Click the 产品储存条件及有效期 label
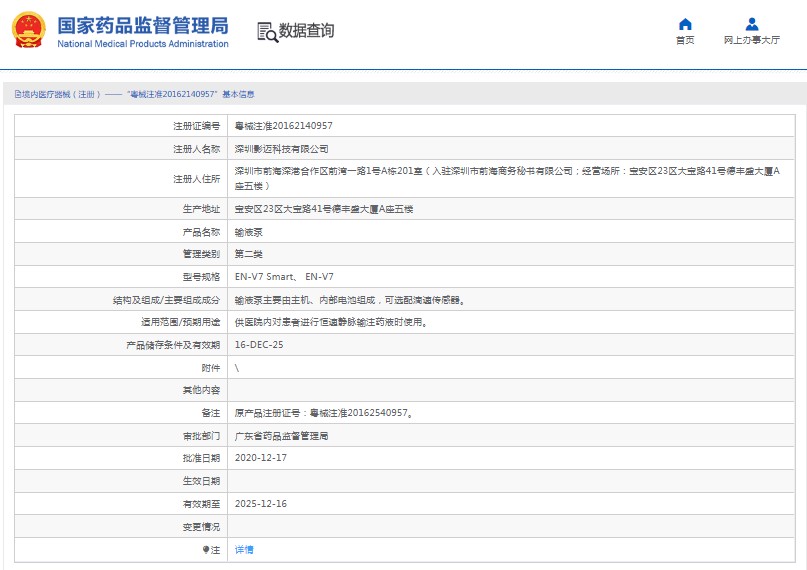 tap(173, 345)
